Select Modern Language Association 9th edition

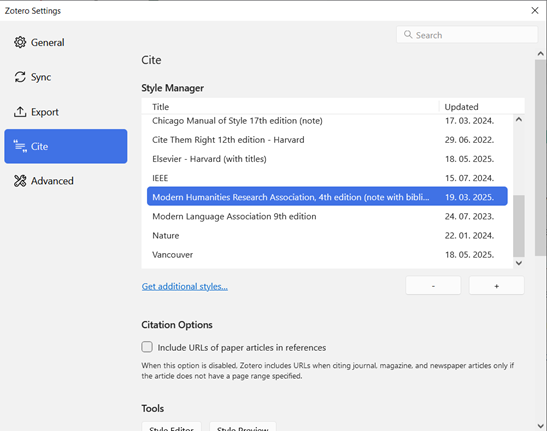coord(327,216)
